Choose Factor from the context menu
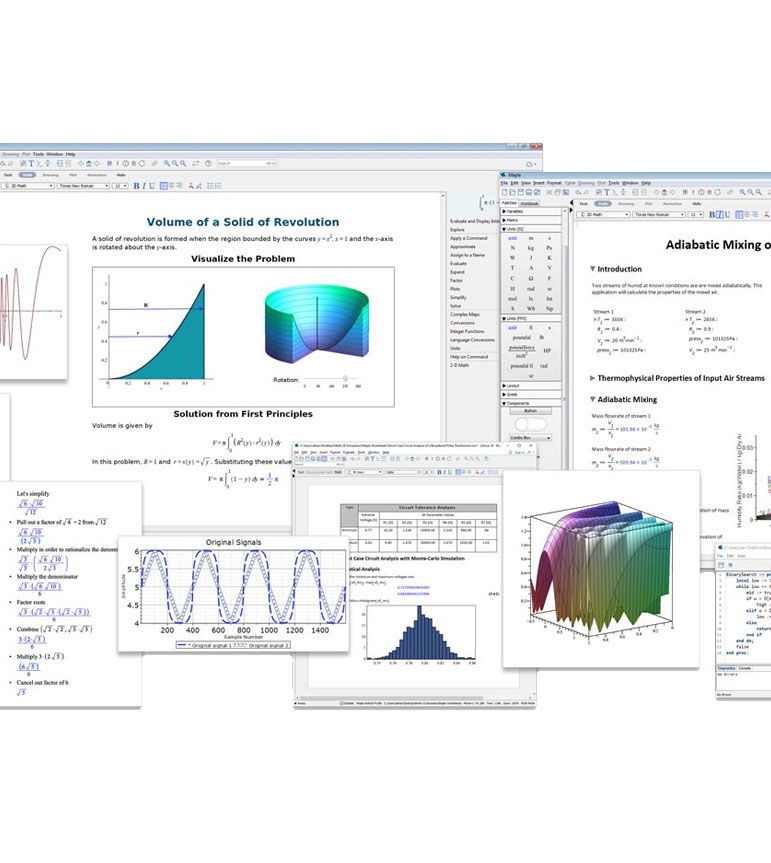Viewport: 771px width, 863px height. [x=456, y=280]
